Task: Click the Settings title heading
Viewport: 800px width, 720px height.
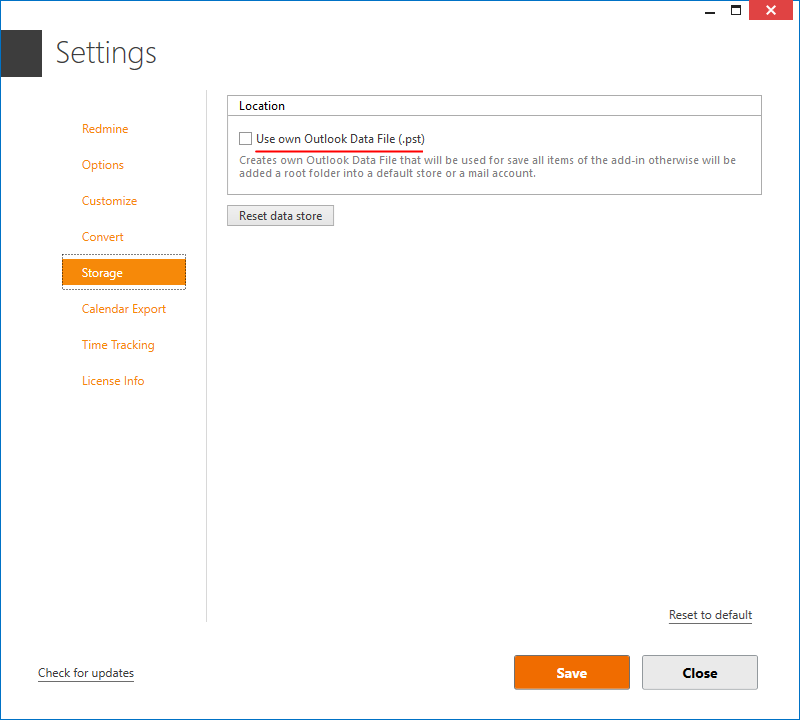Action: point(106,53)
